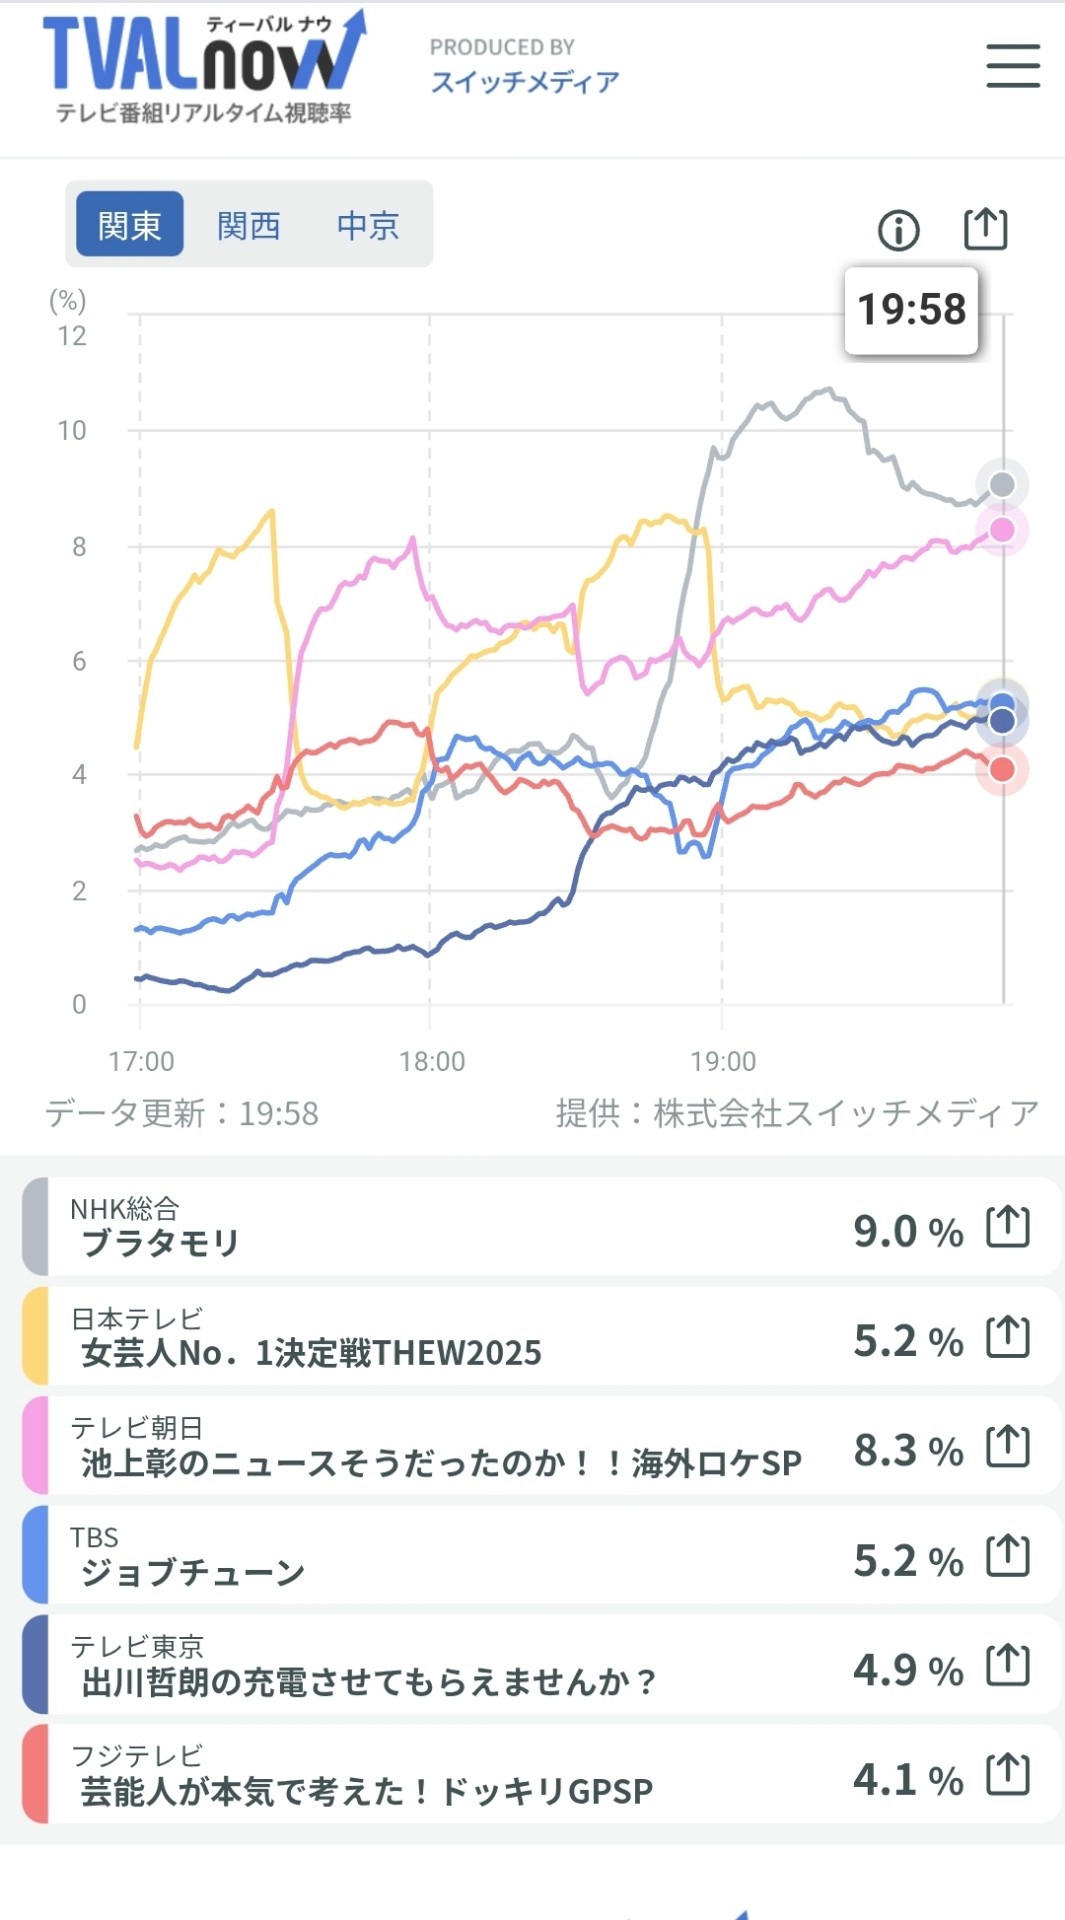This screenshot has width=1065, height=1920.
Task: Open the hamburger menu
Action: pyautogui.click(x=1012, y=66)
